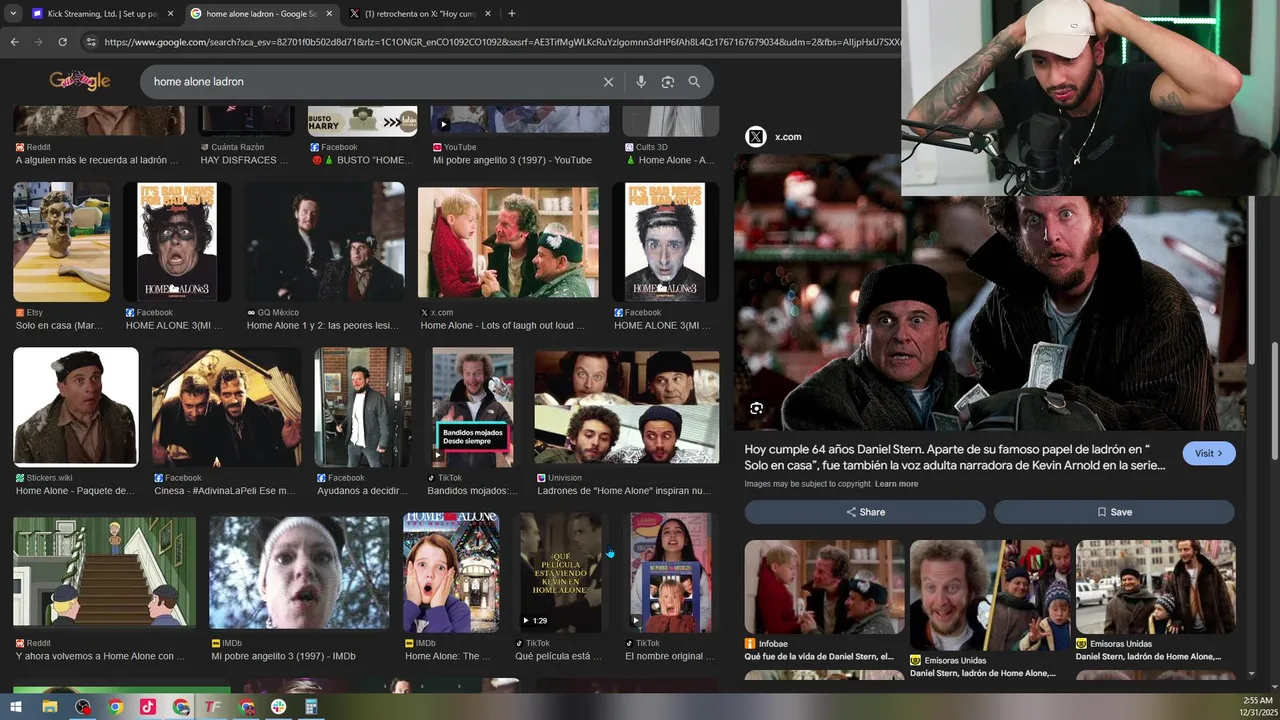Open site information icon in address bar
Screen dimensions: 1280x720
click(91, 42)
